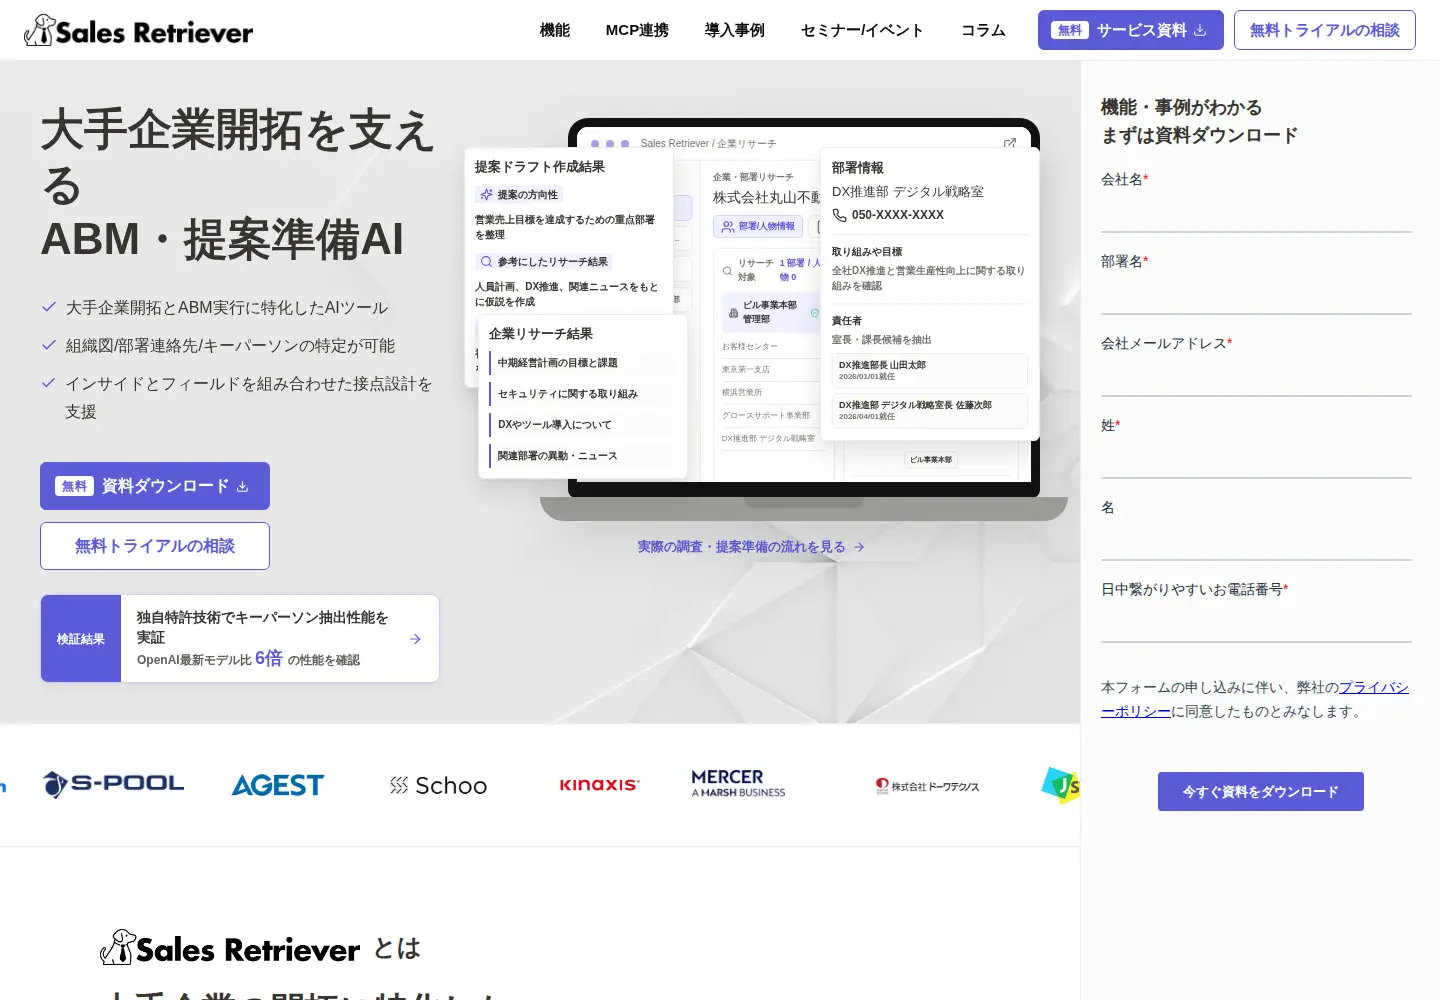Click the 無料 badge in header サービス資料 button

click(1070, 30)
